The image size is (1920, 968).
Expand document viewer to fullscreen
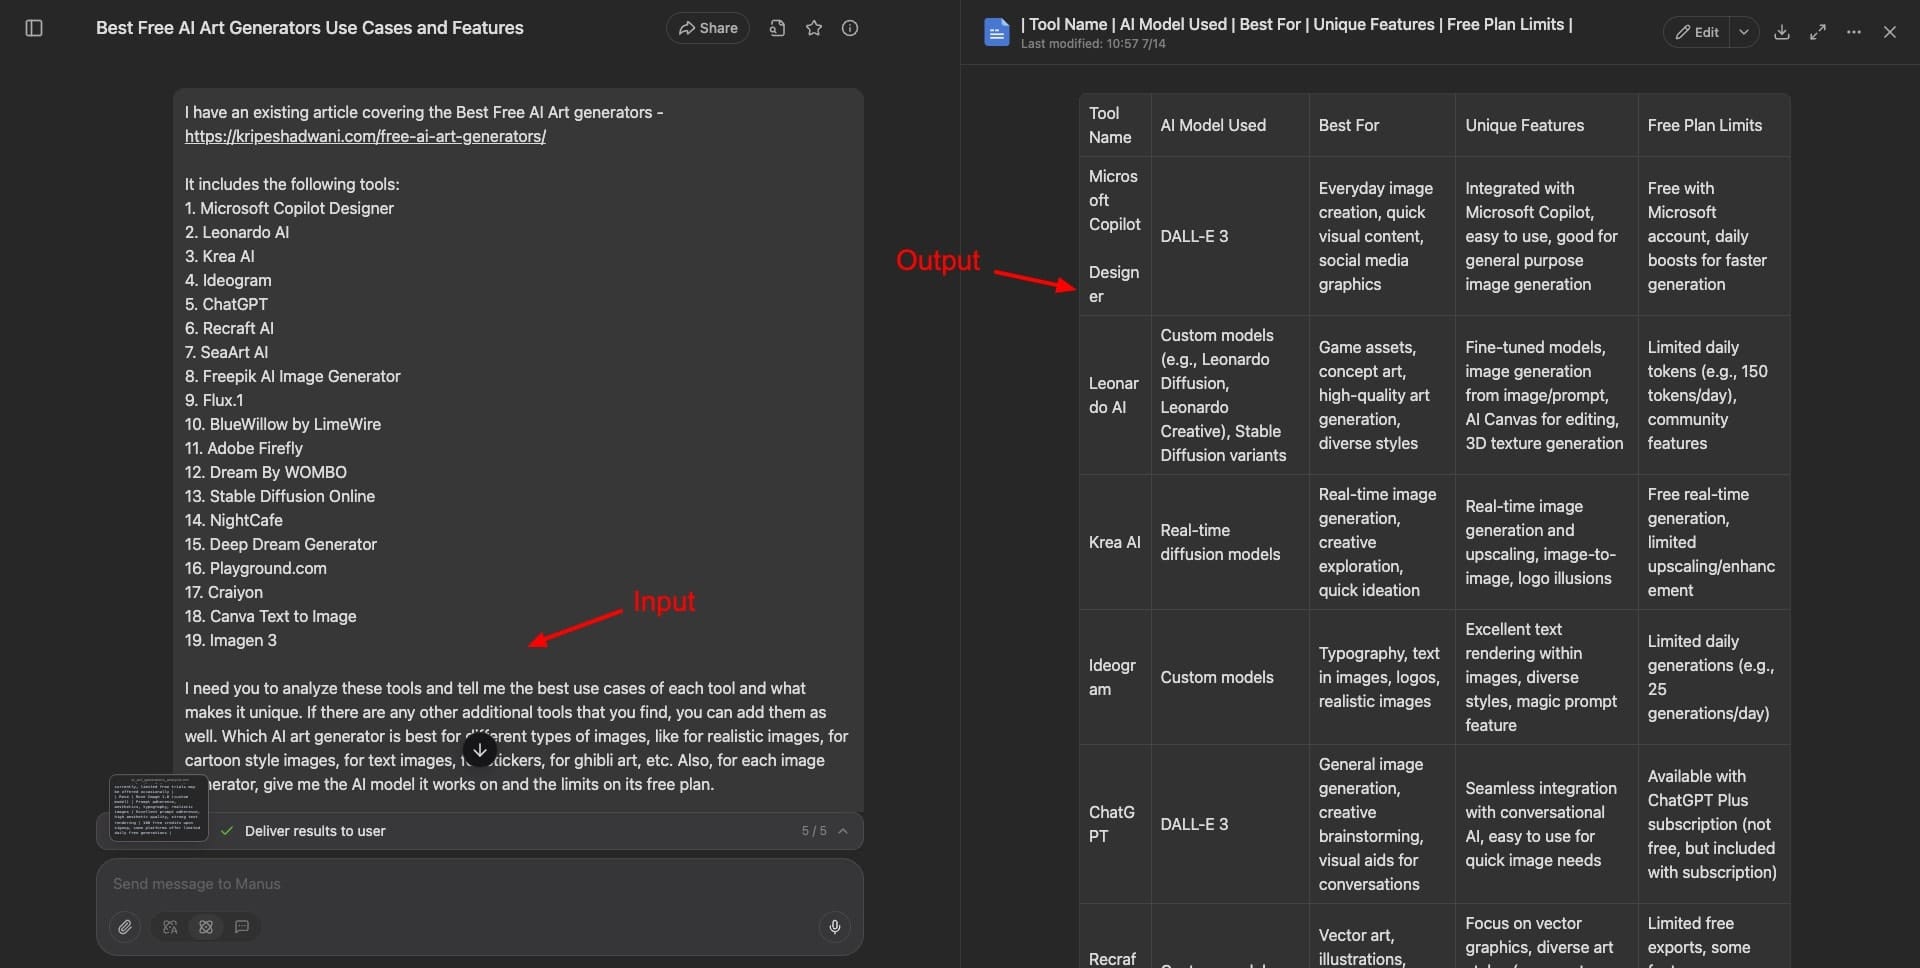[x=1818, y=32]
